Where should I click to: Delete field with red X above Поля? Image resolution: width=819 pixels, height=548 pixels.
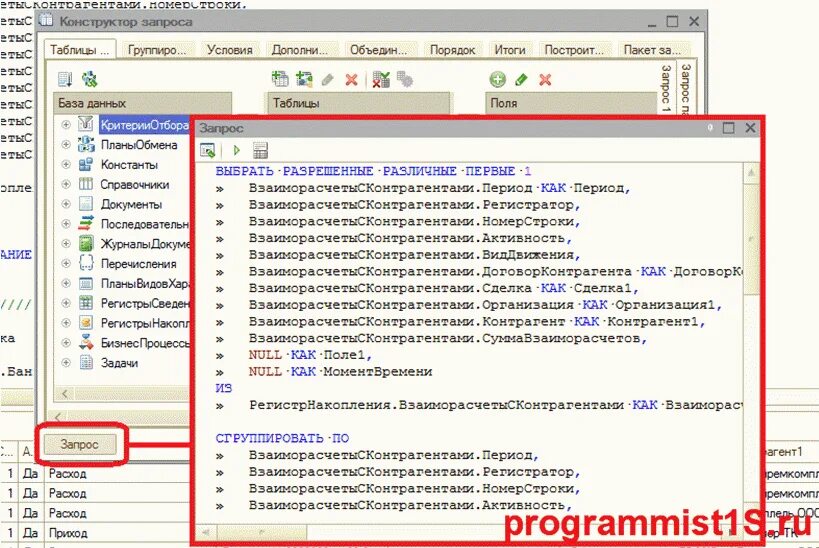pyautogui.click(x=545, y=79)
